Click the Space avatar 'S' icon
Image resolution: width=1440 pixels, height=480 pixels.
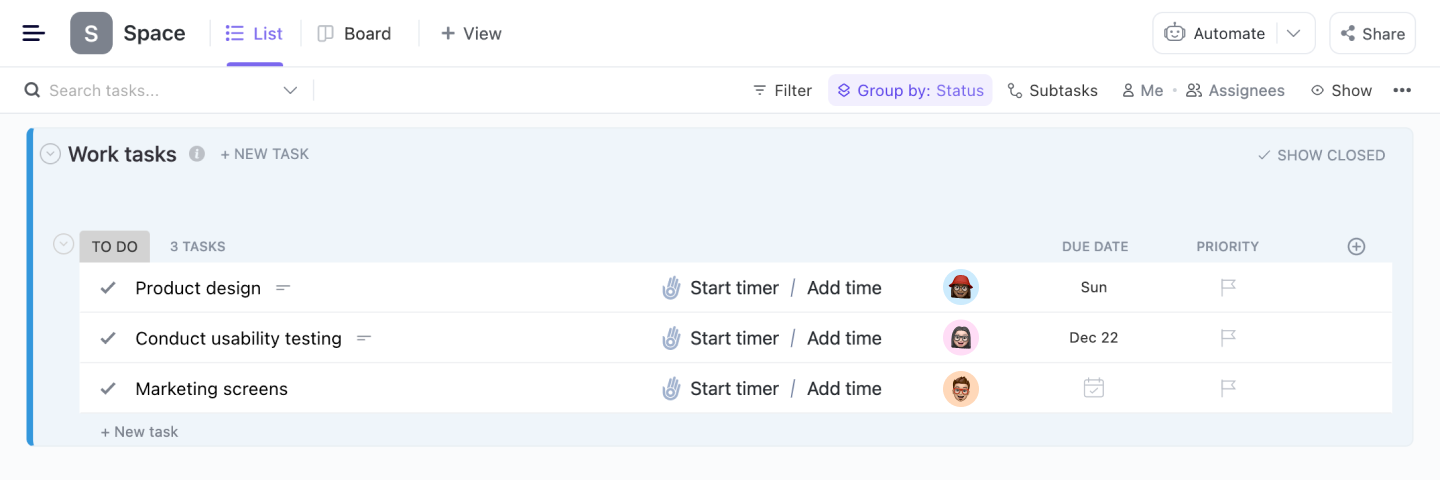tap(91, 33)
